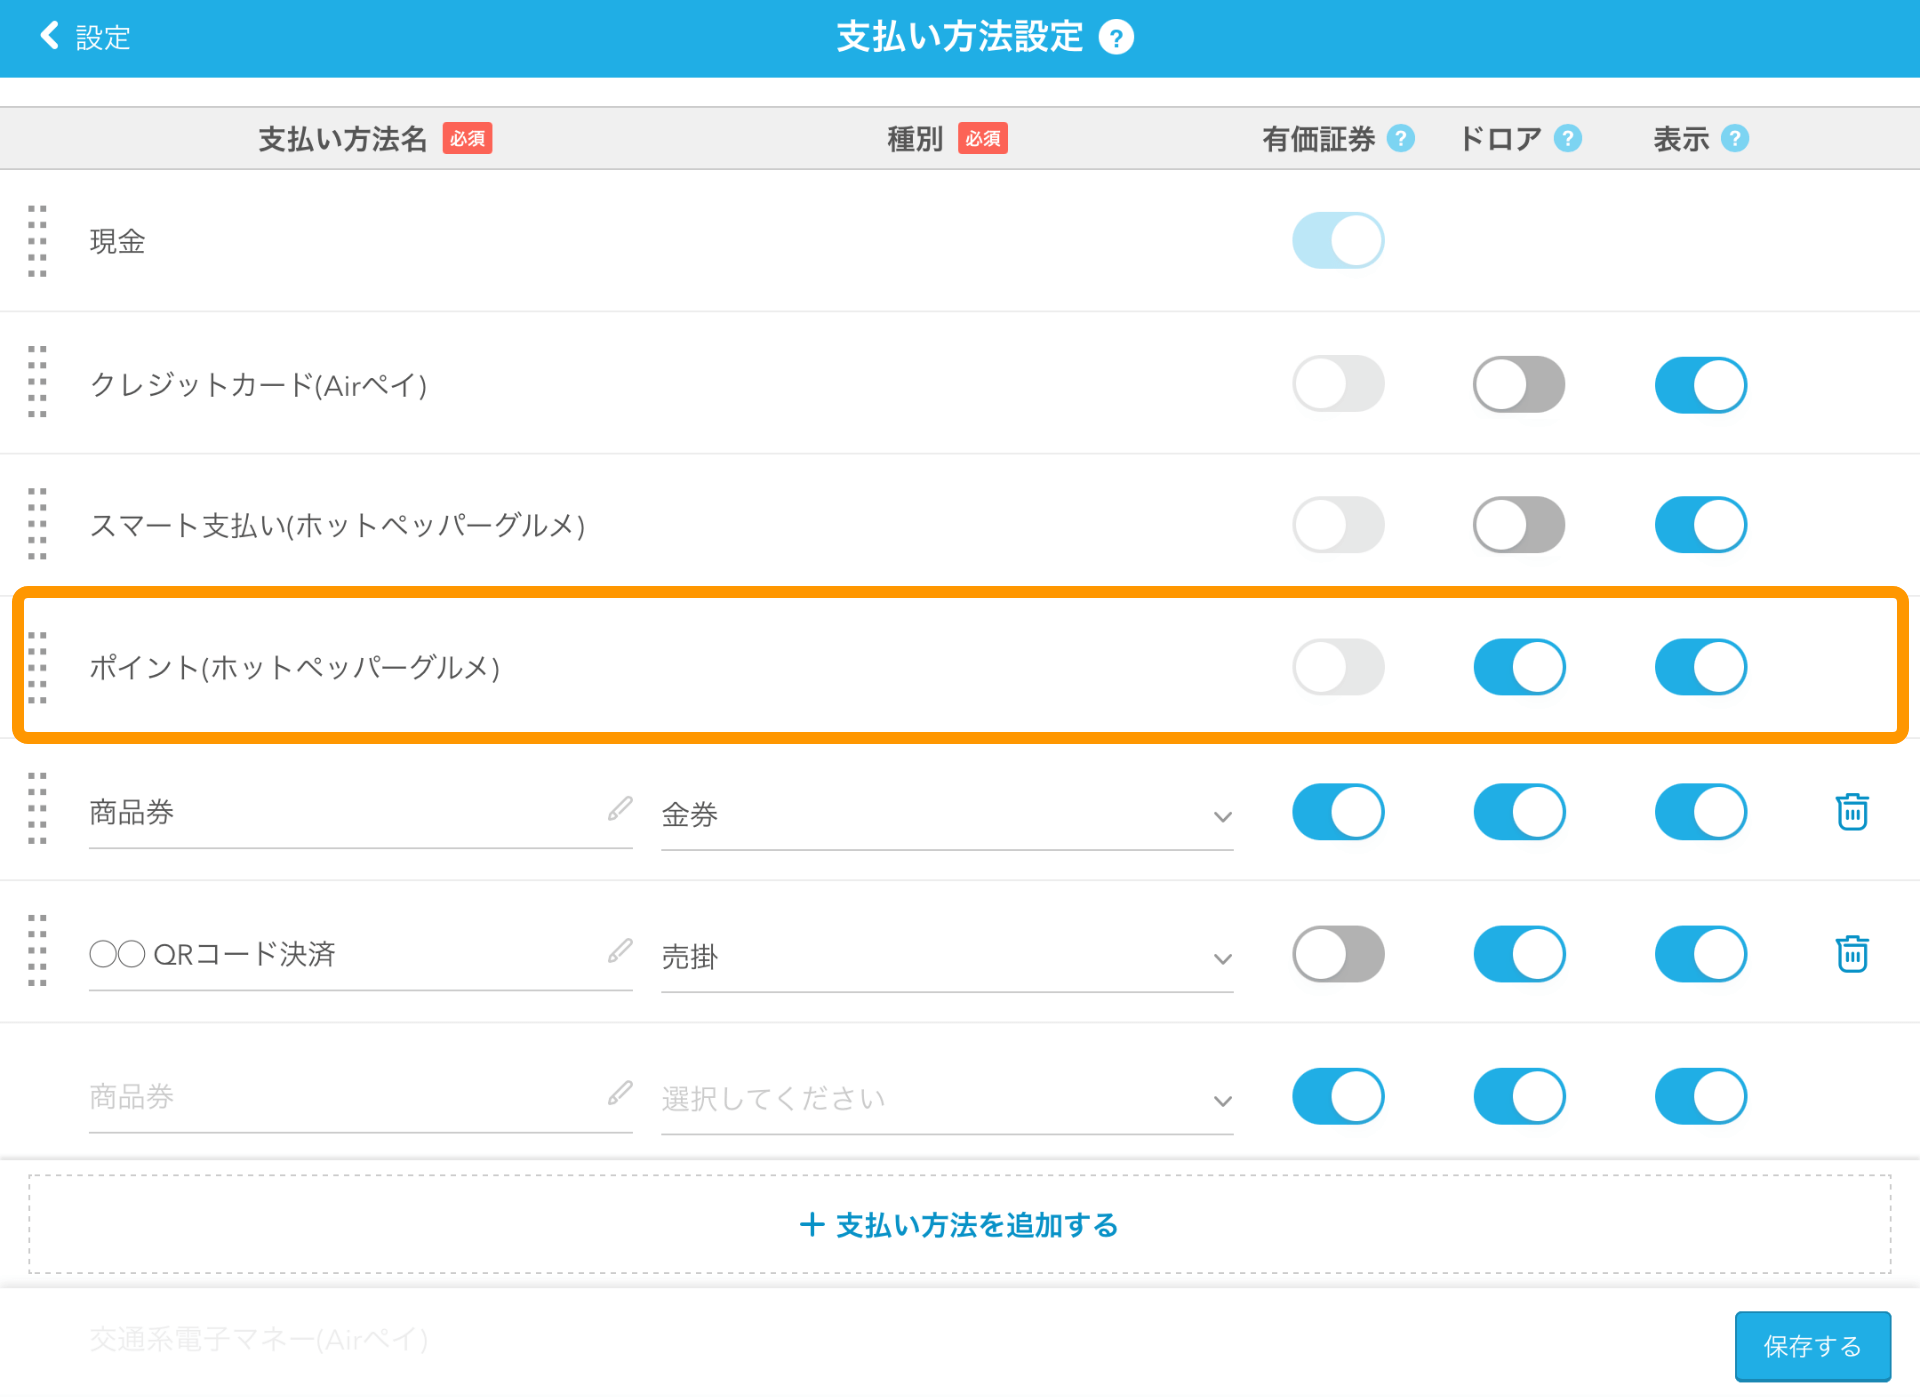Image resolution: width=1920 pixels, height=1400 pixels.
Task: Select ポイント(ホットペッパーグルメ) label
Action: pos(295,667)
